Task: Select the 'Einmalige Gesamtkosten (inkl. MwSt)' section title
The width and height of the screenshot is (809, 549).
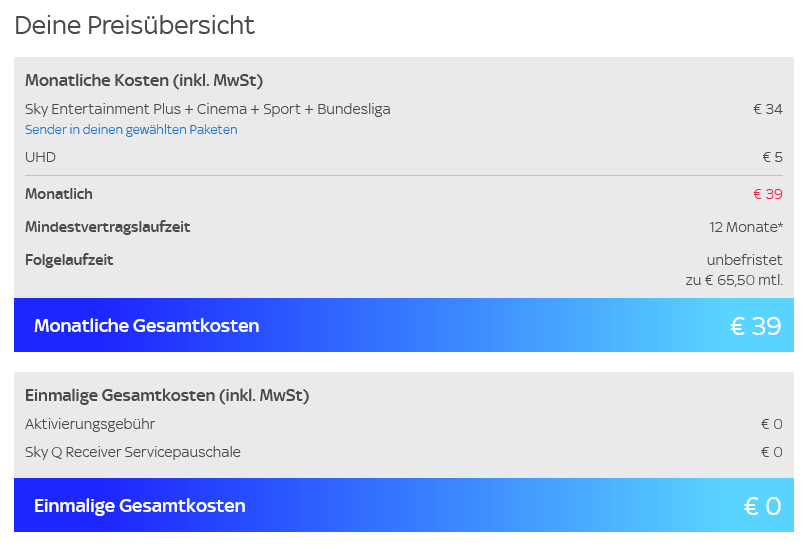Action: click(x=167, y=396)
